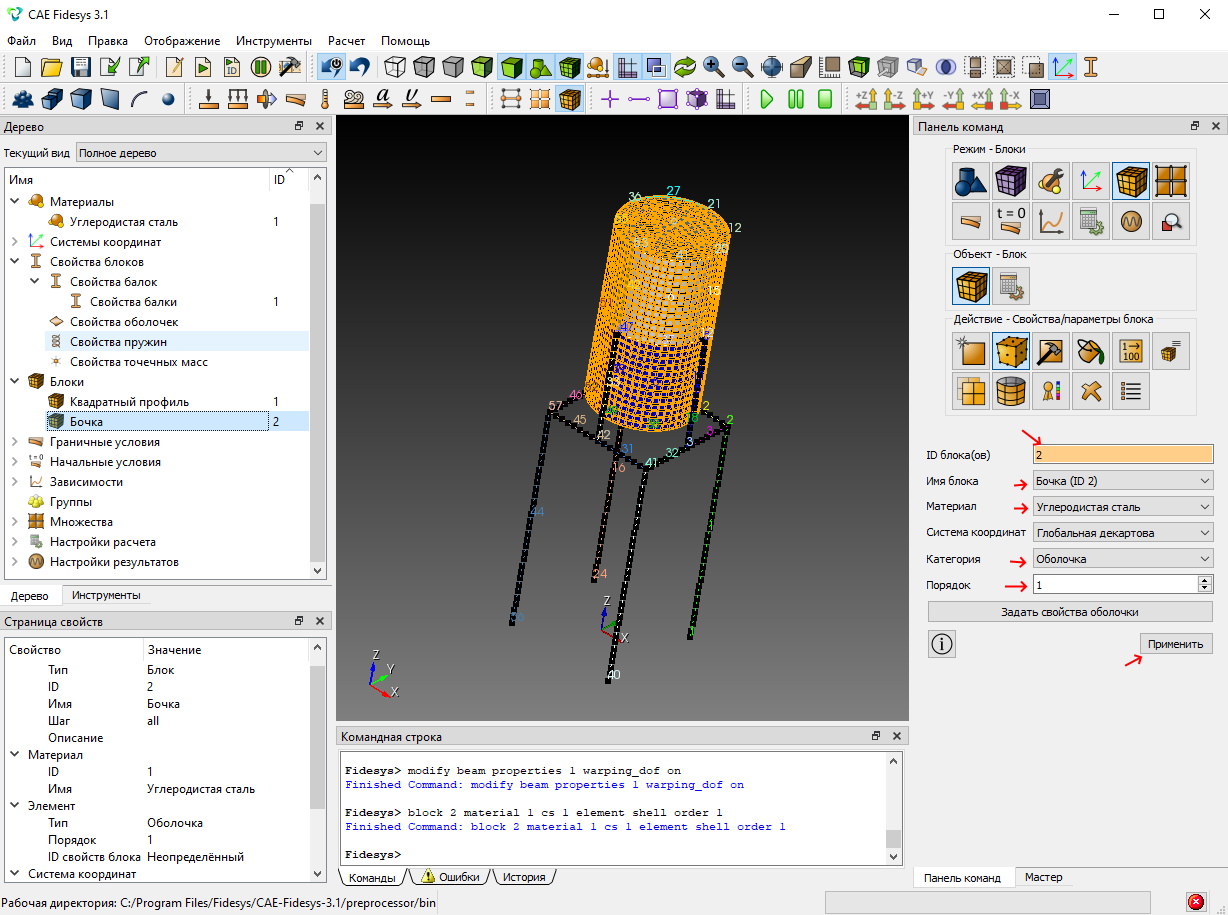Image resolution: width=1228 pixels, height=915 pixels.
Task: Click the green refresh arrows icon
Action: [685, 67]
